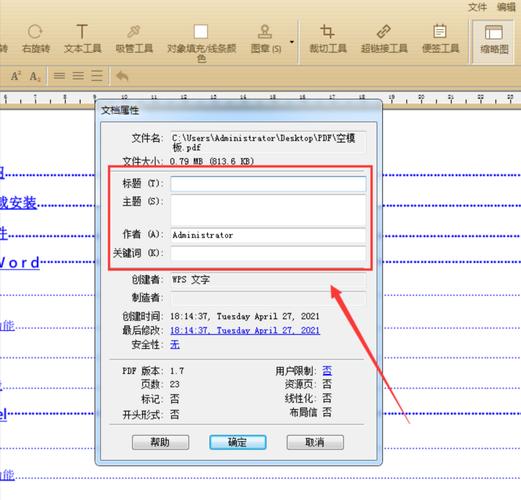Open the last modified date link
521x500 pixels.
[245, 330]
